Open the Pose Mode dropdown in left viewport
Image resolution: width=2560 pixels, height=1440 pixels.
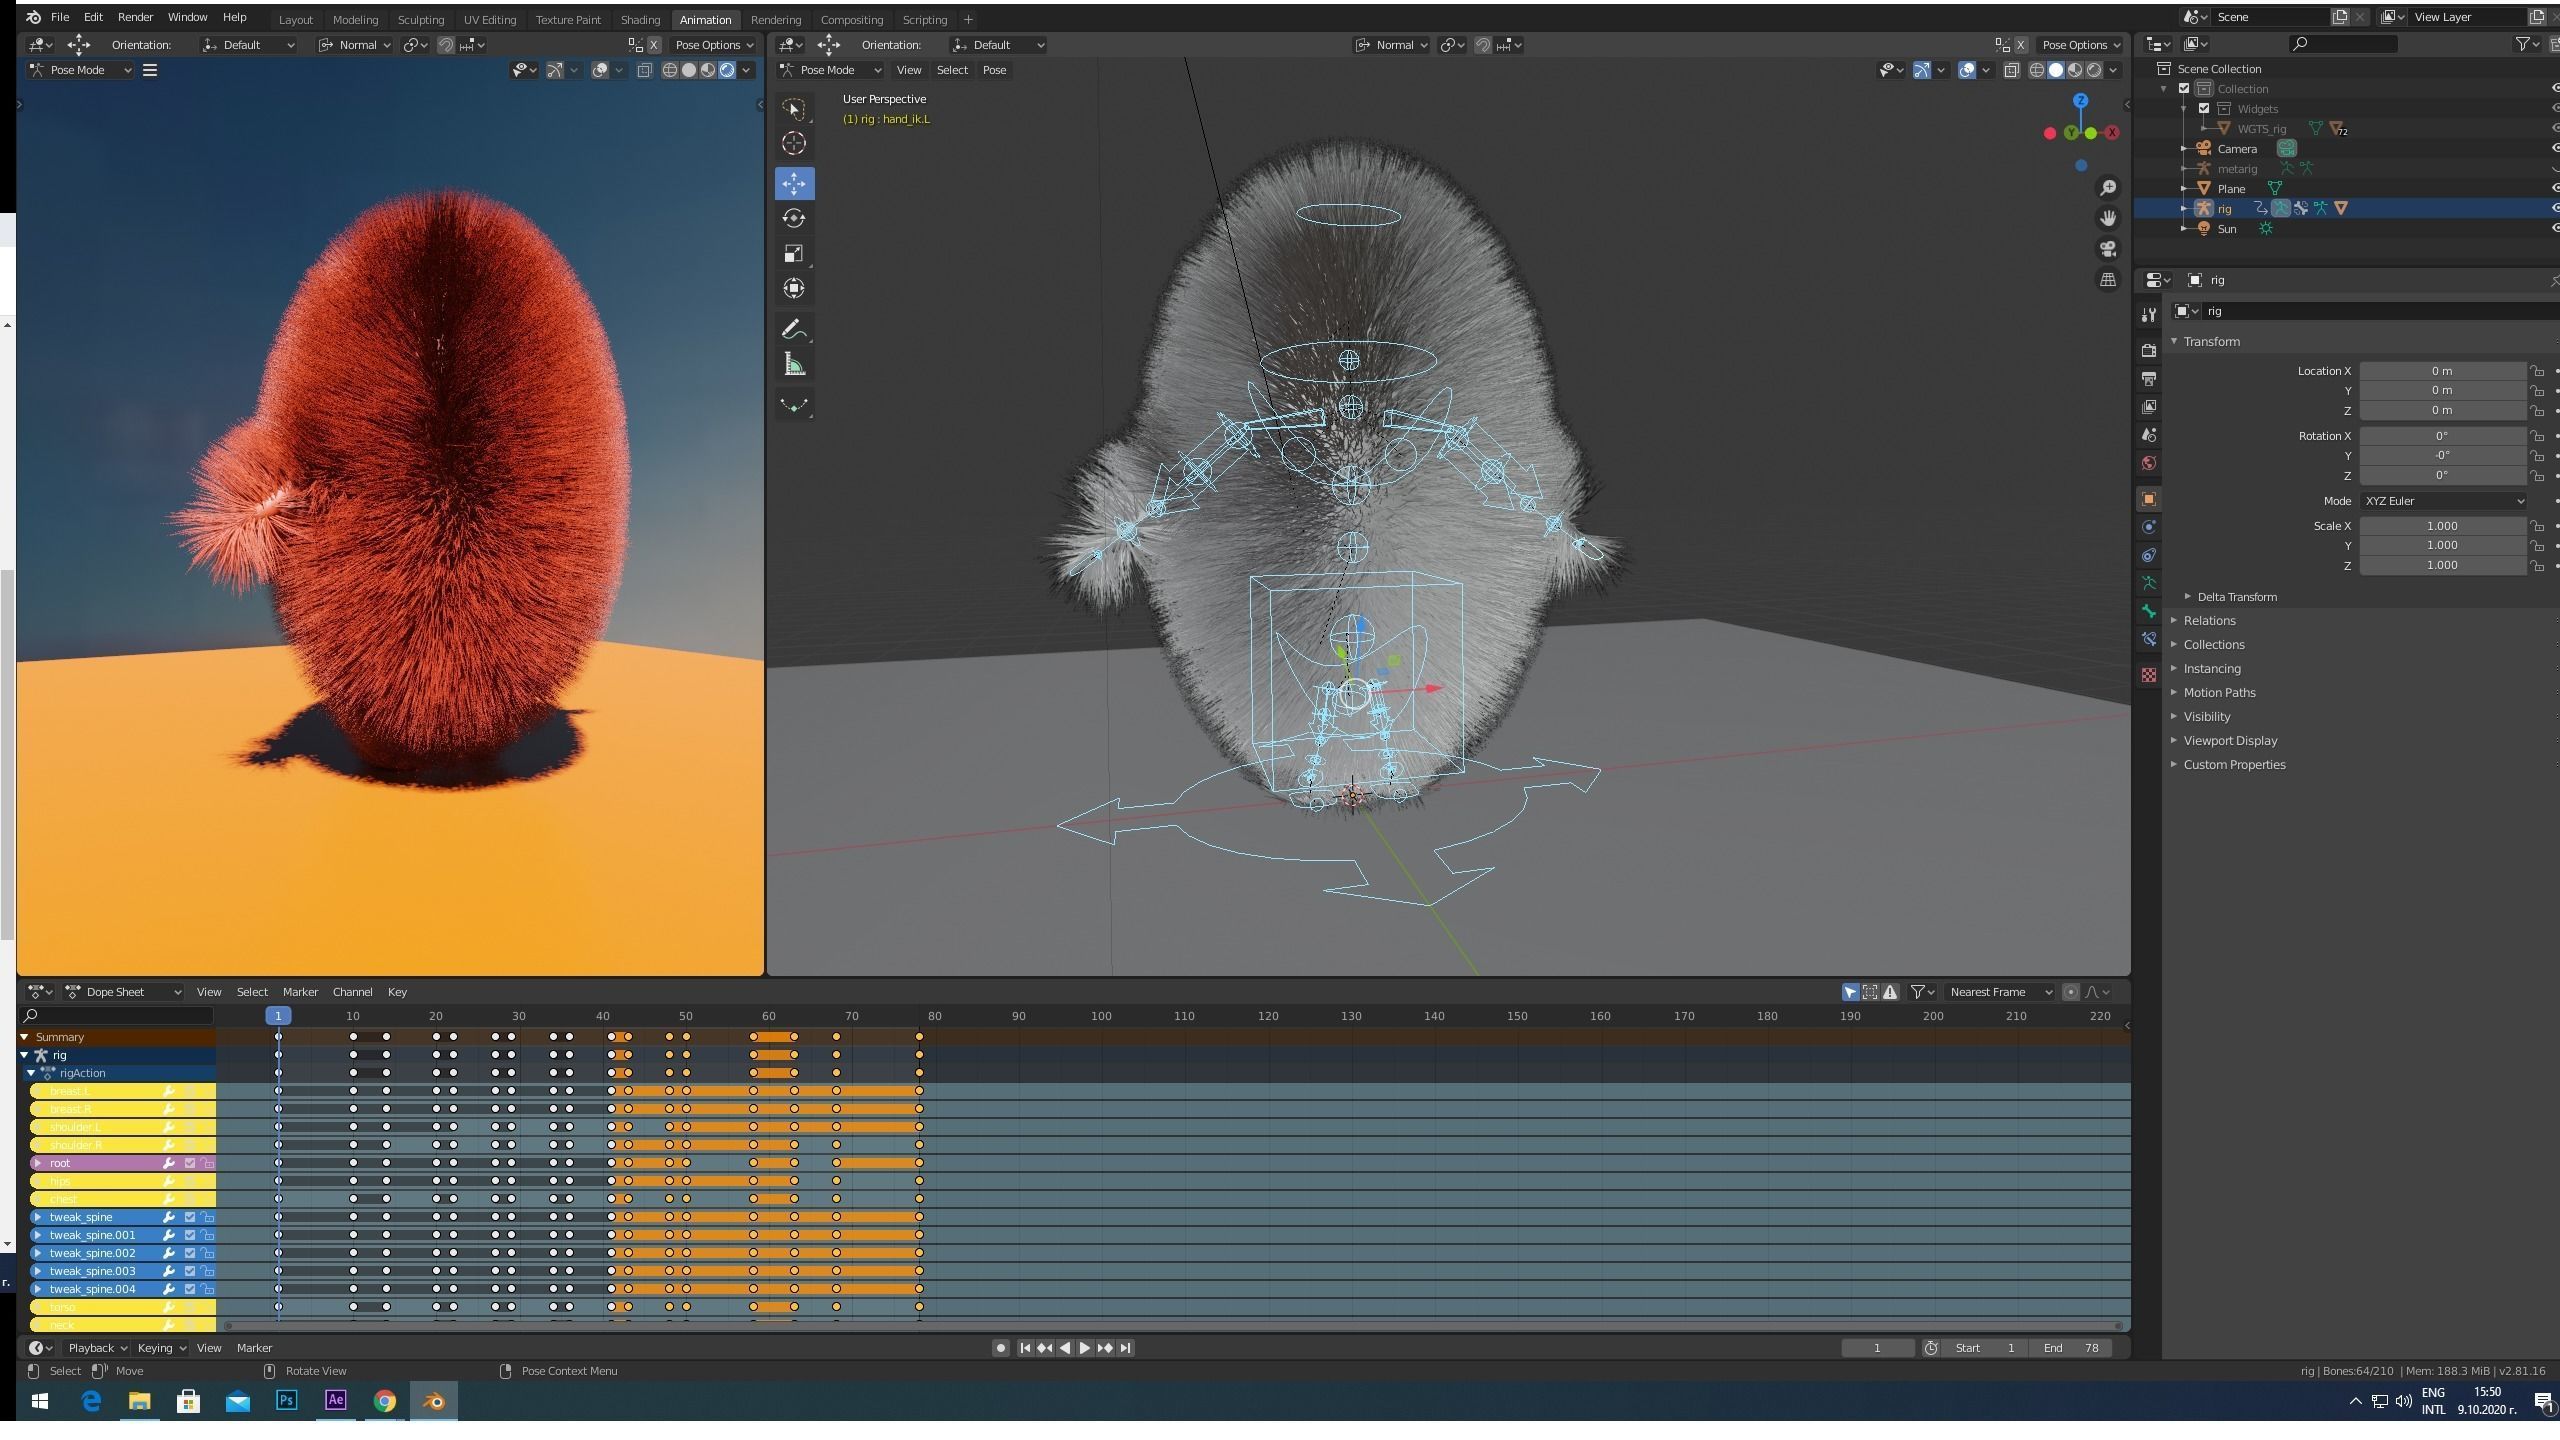[80, 70]
